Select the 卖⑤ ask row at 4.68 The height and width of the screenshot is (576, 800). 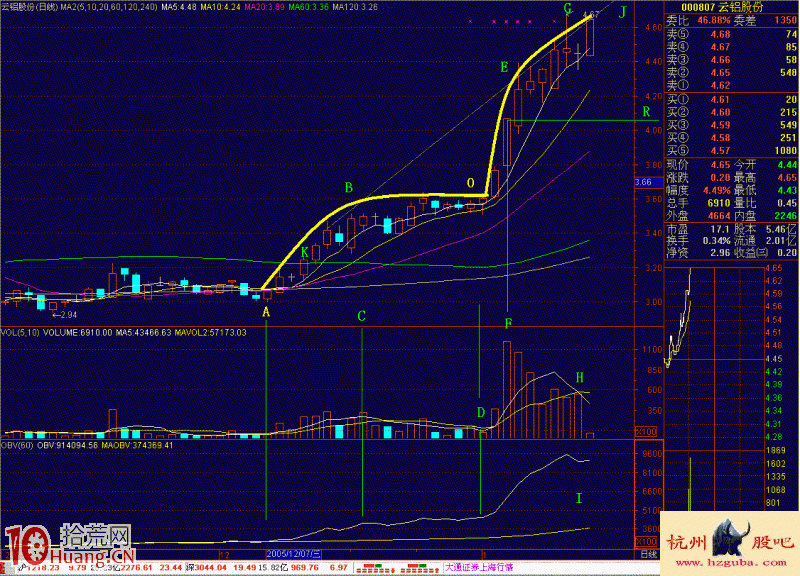click(732, 34)
